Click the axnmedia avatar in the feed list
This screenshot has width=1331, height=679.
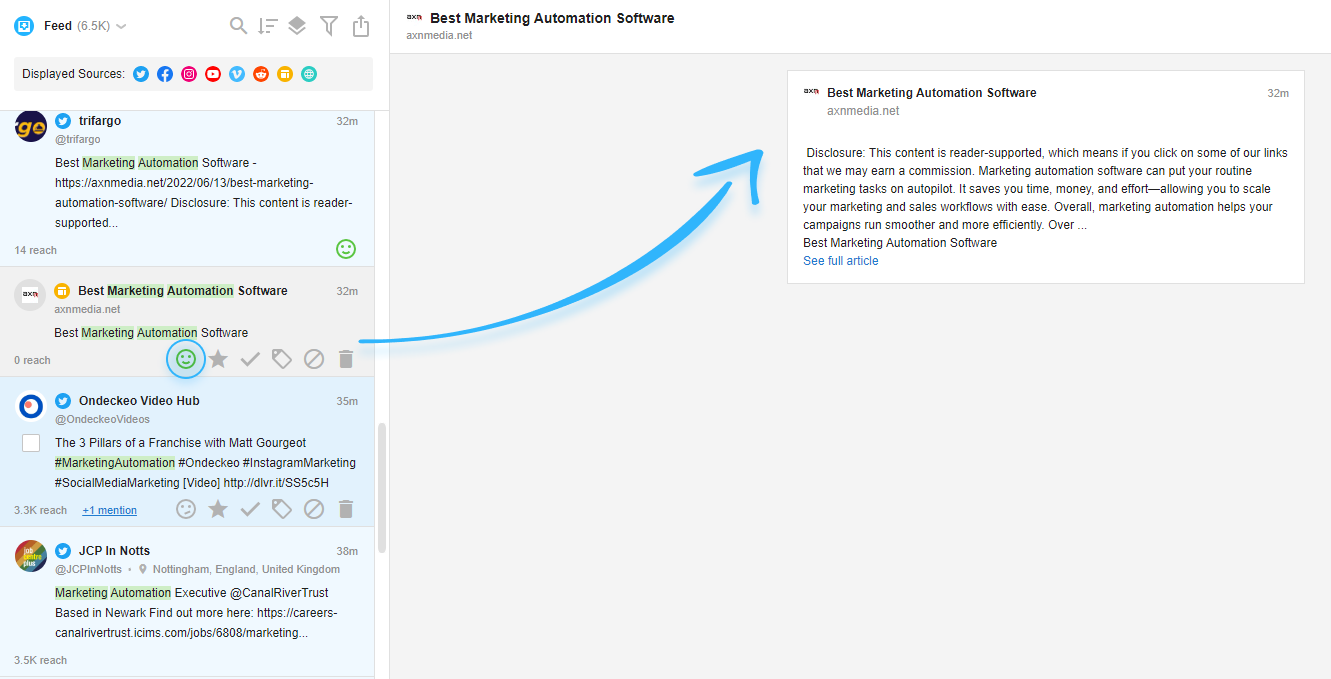pyautogui.click(x=31, y=295)
